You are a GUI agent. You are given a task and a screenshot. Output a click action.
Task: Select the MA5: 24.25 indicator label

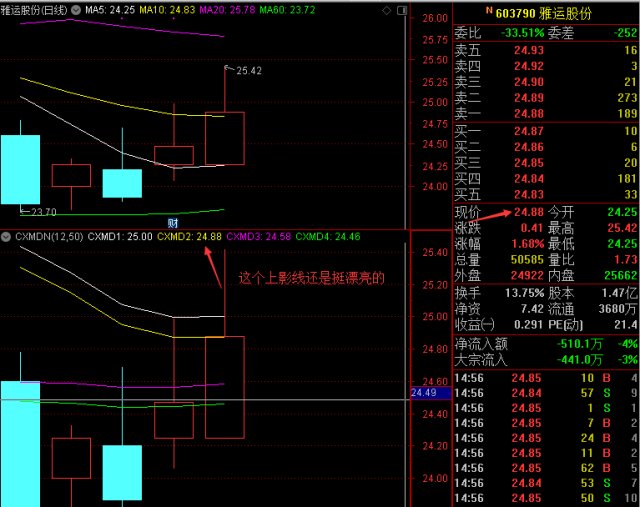(110, 10)
